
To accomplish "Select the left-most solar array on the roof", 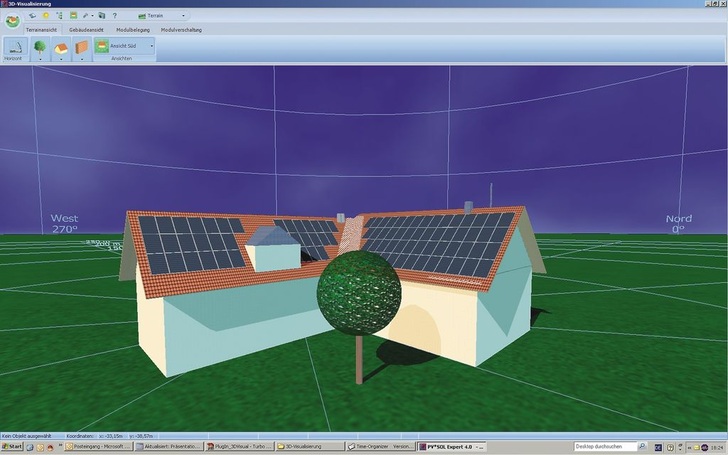I will click(192, 244).
